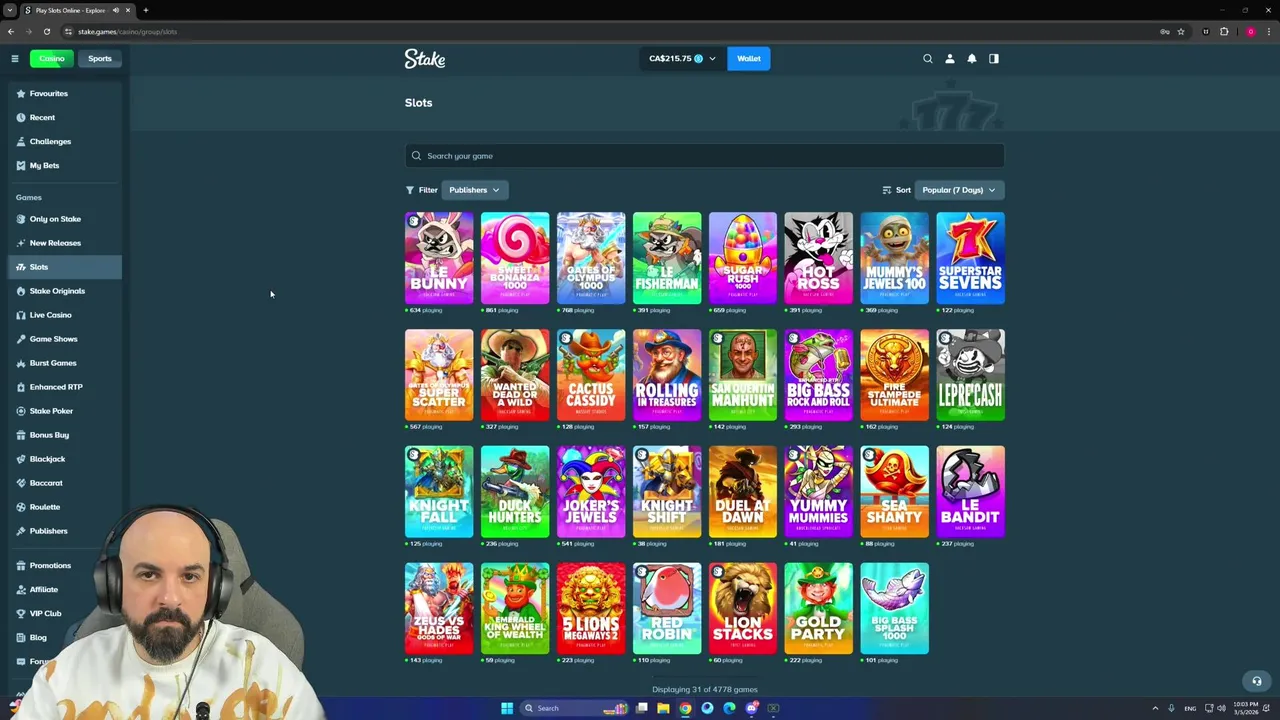Open Gates of Olympus 1000 thumbnail
This screenshot has height=720, width=1280.
[x=591, y=258]
